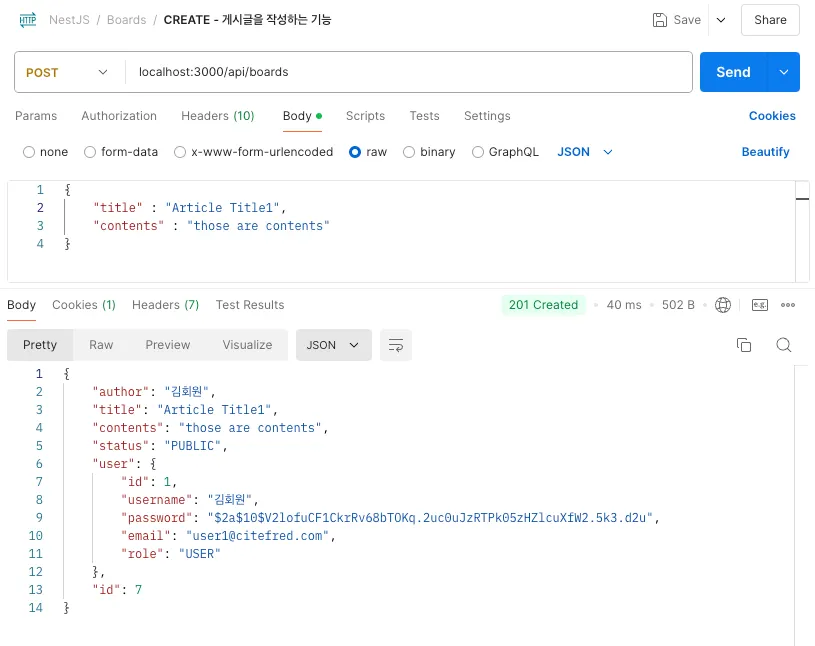The image size is (815, 646).
Task: Open the POST method dropdown
Action: point(68,72)
